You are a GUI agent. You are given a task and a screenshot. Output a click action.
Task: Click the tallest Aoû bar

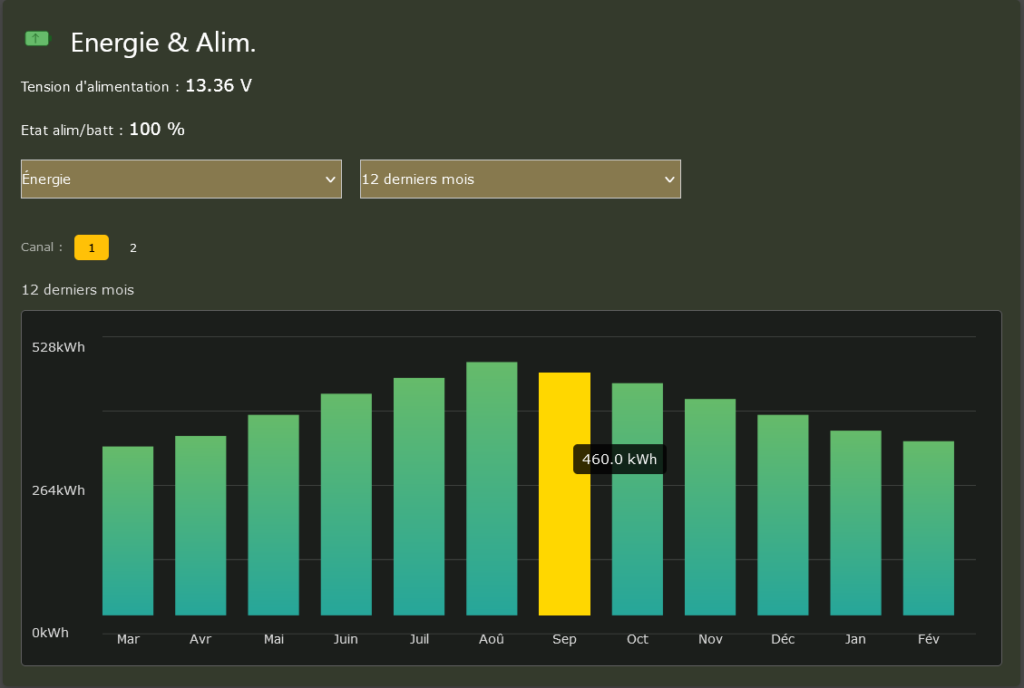(492, 488)
